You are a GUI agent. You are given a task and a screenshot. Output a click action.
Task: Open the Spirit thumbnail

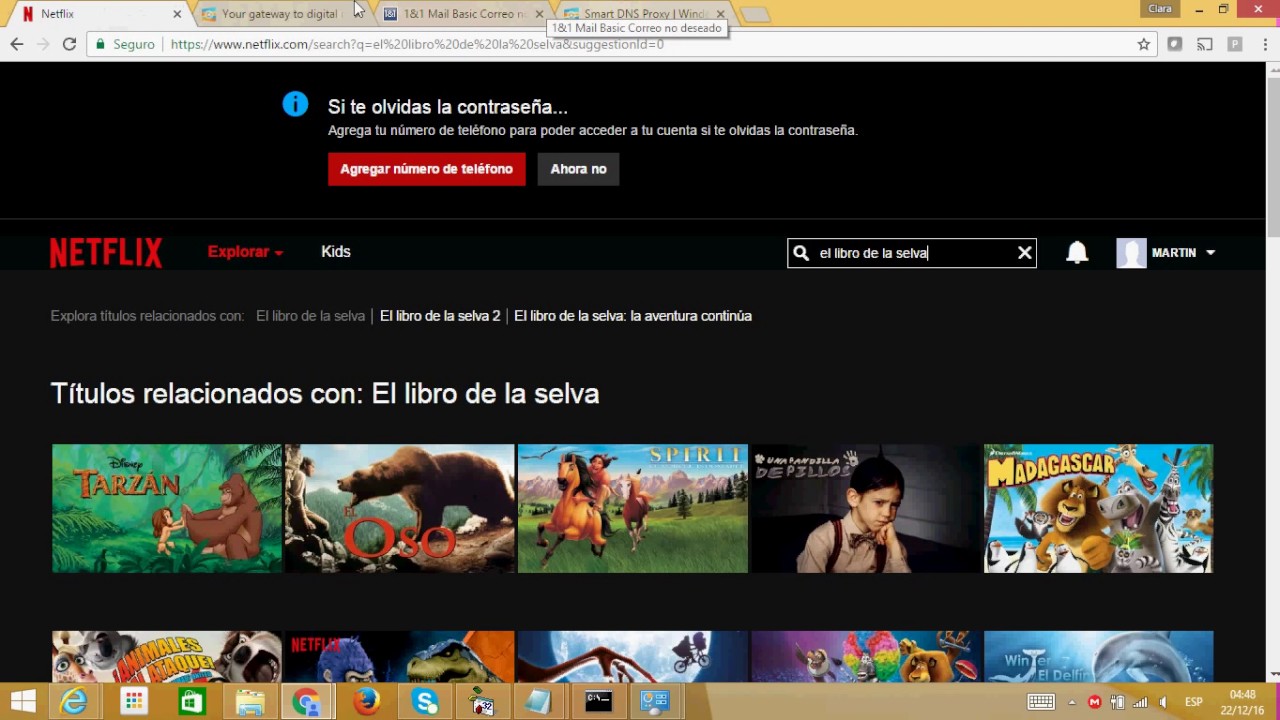pos(633,508)
